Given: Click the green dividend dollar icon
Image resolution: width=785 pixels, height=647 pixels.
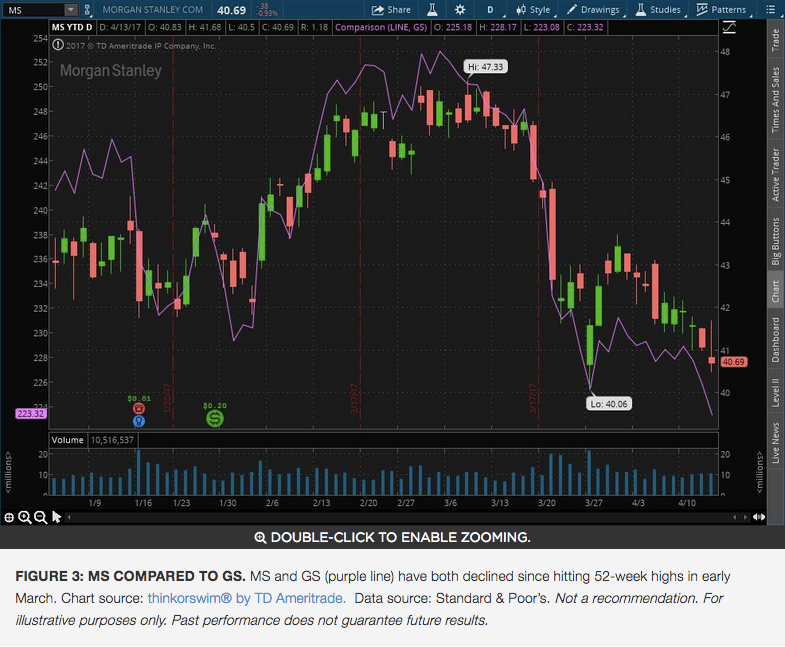Looking at the screenshot, I should pos(215,419).
